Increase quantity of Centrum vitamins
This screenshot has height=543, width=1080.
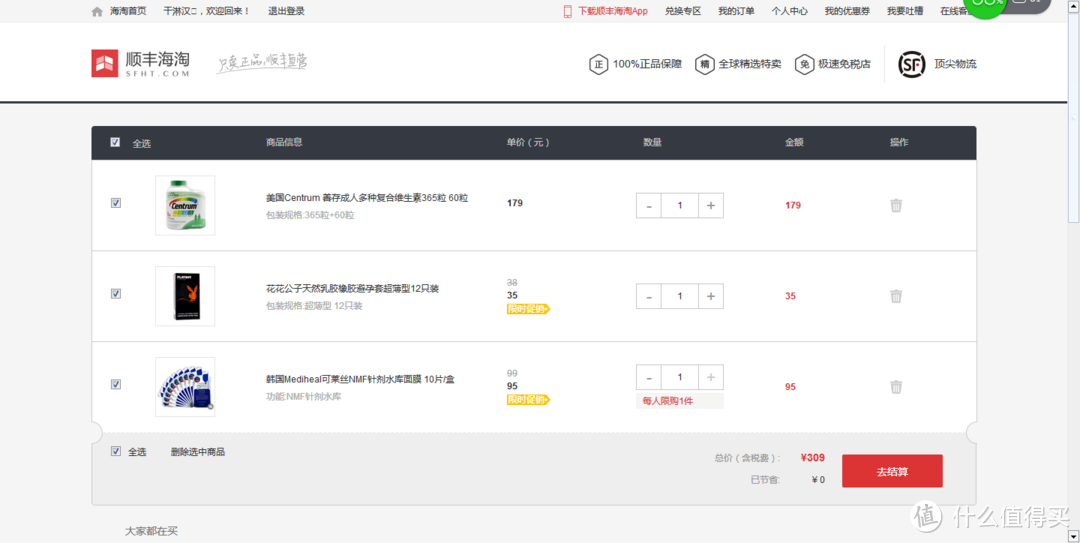[x=711, y=205]
